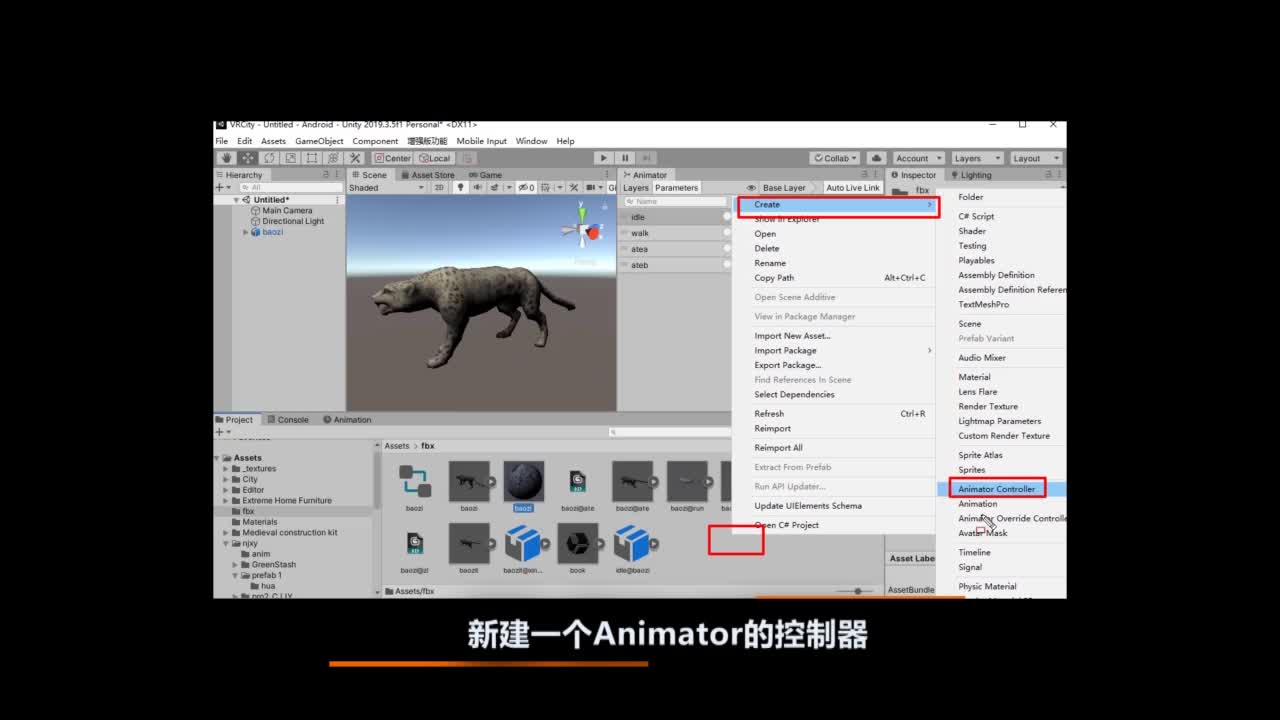The height and width of the screenshot is (720, 1280).
Task: Select the Materials folder in Project
Action: click(259, 522)
